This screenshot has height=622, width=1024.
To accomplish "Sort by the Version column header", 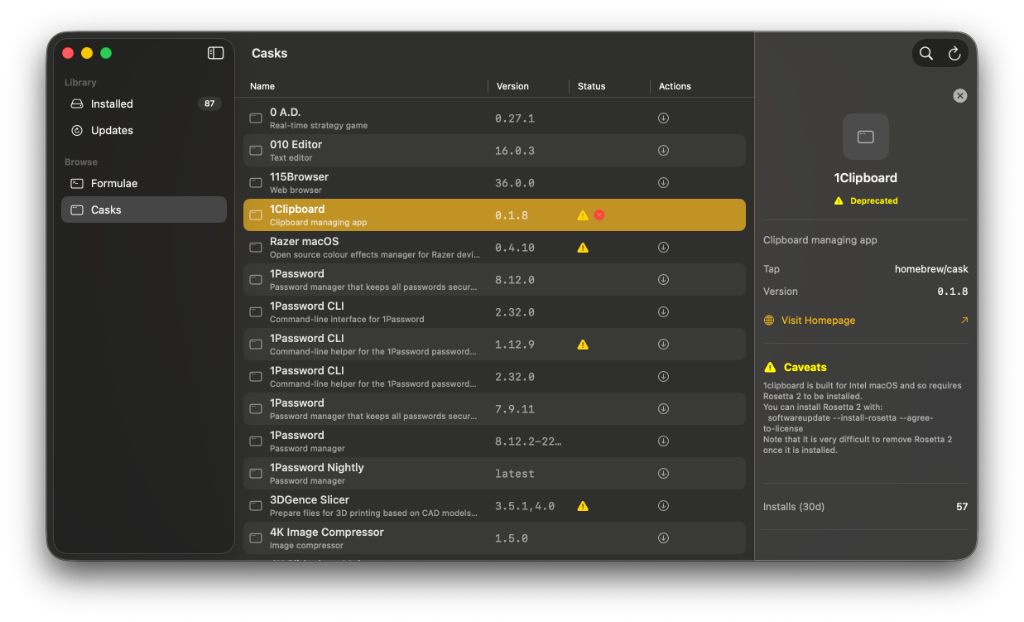I will [x=512, y=86].
